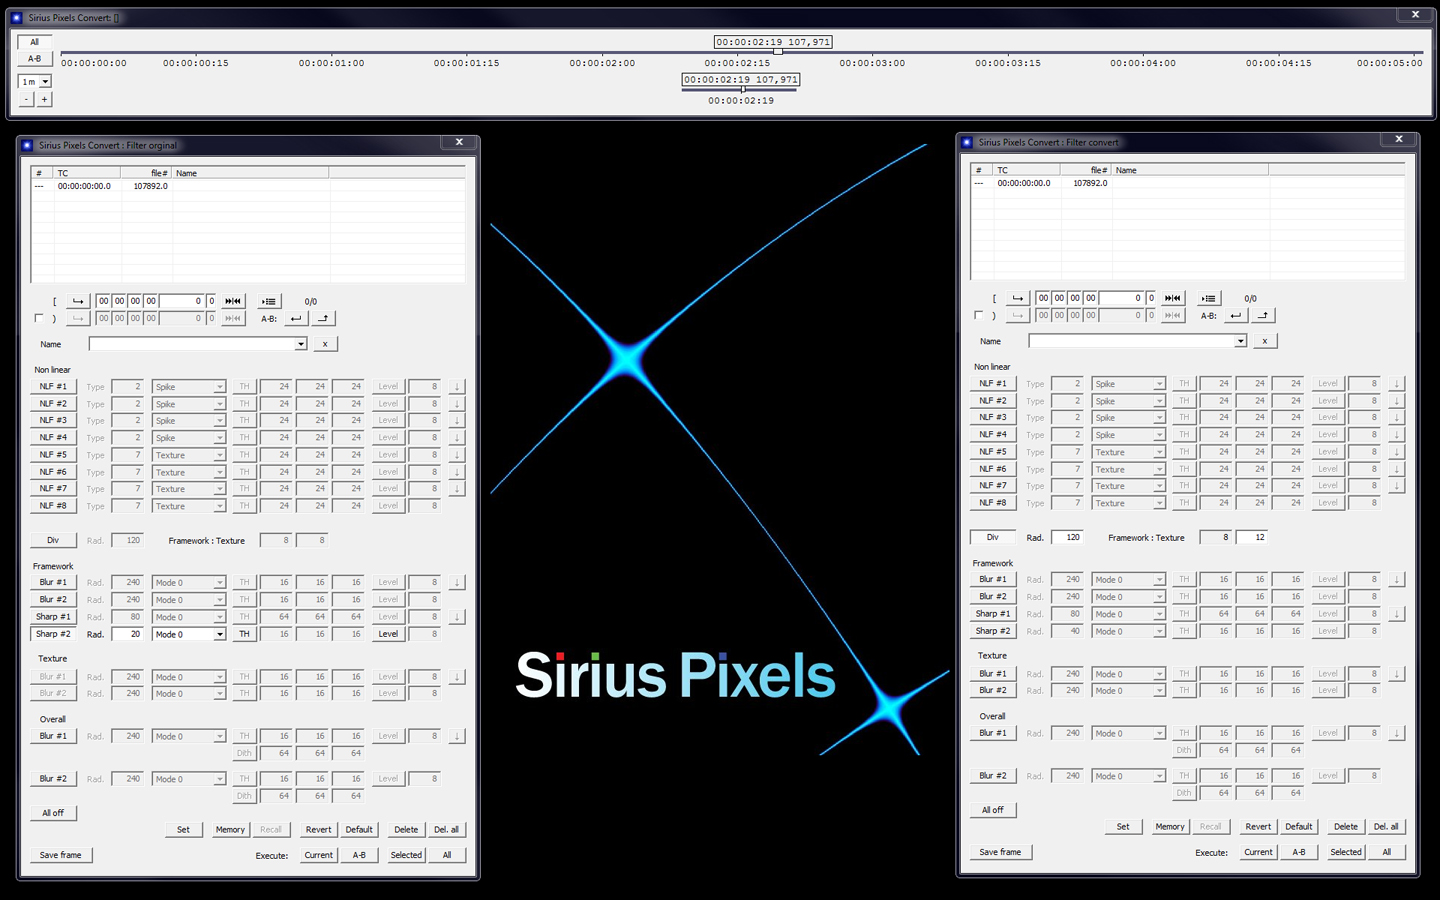The height and width of the screenshot is (900, 1440).
Task: Click down arrow of Overall Blur #1 in Filter convert
Action: click(1397, 733)
